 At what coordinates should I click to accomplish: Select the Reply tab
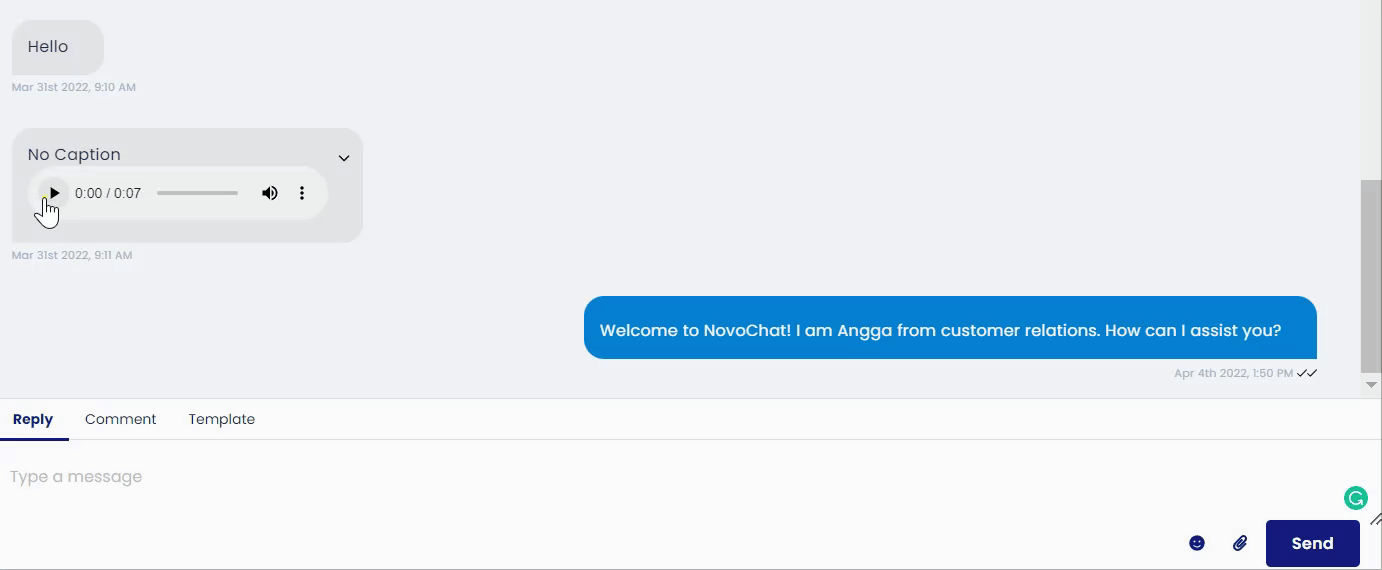[x=33, y=419]
